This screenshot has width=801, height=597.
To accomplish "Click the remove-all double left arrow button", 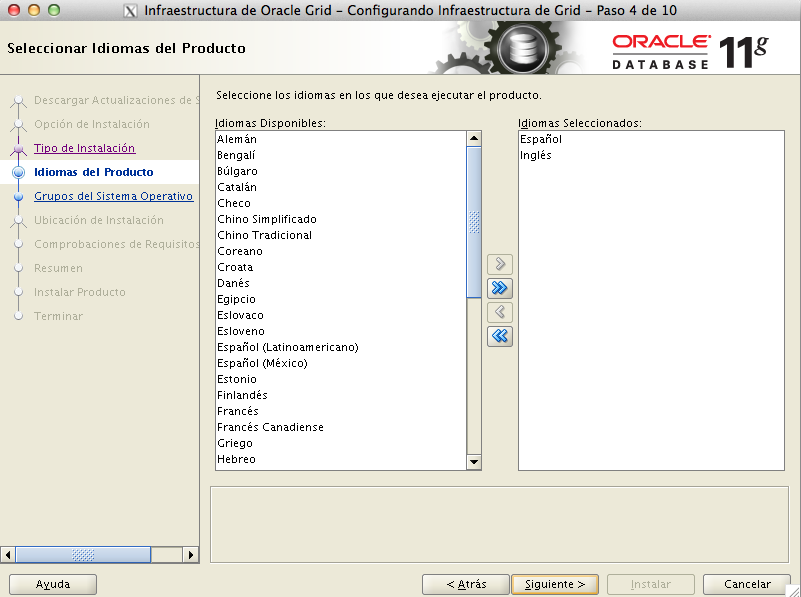I will (x=500, y=336).
